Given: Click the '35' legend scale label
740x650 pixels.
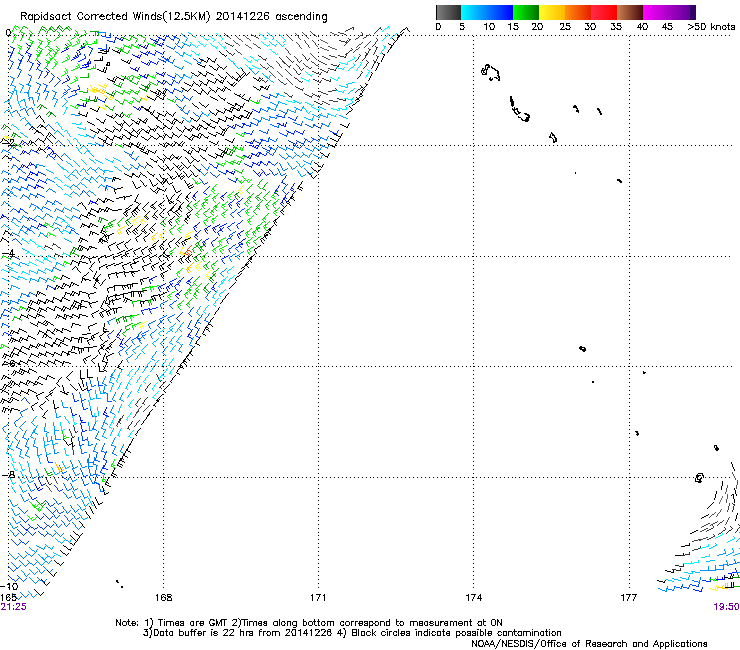Looking at the screenshot, I should (616, 27).
